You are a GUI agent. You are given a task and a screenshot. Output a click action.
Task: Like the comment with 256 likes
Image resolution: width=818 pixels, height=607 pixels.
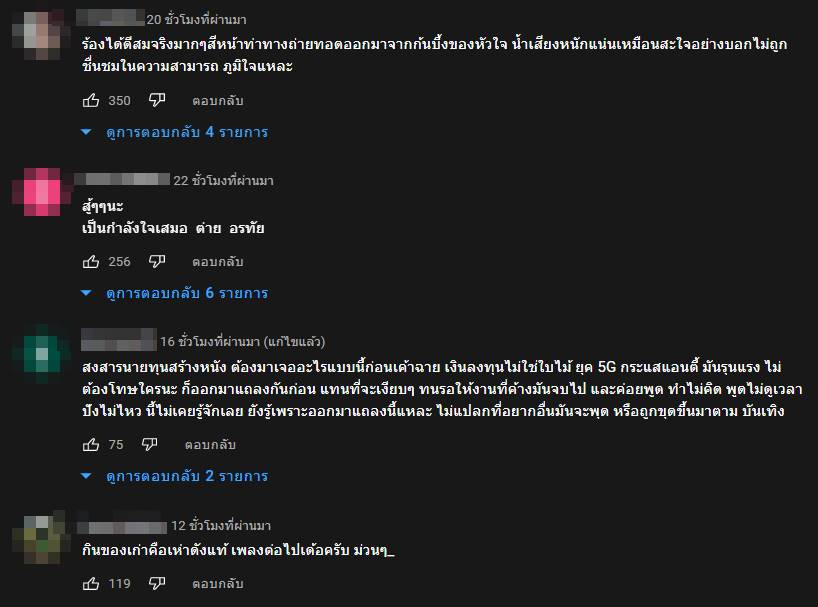[x=91, y=262]
